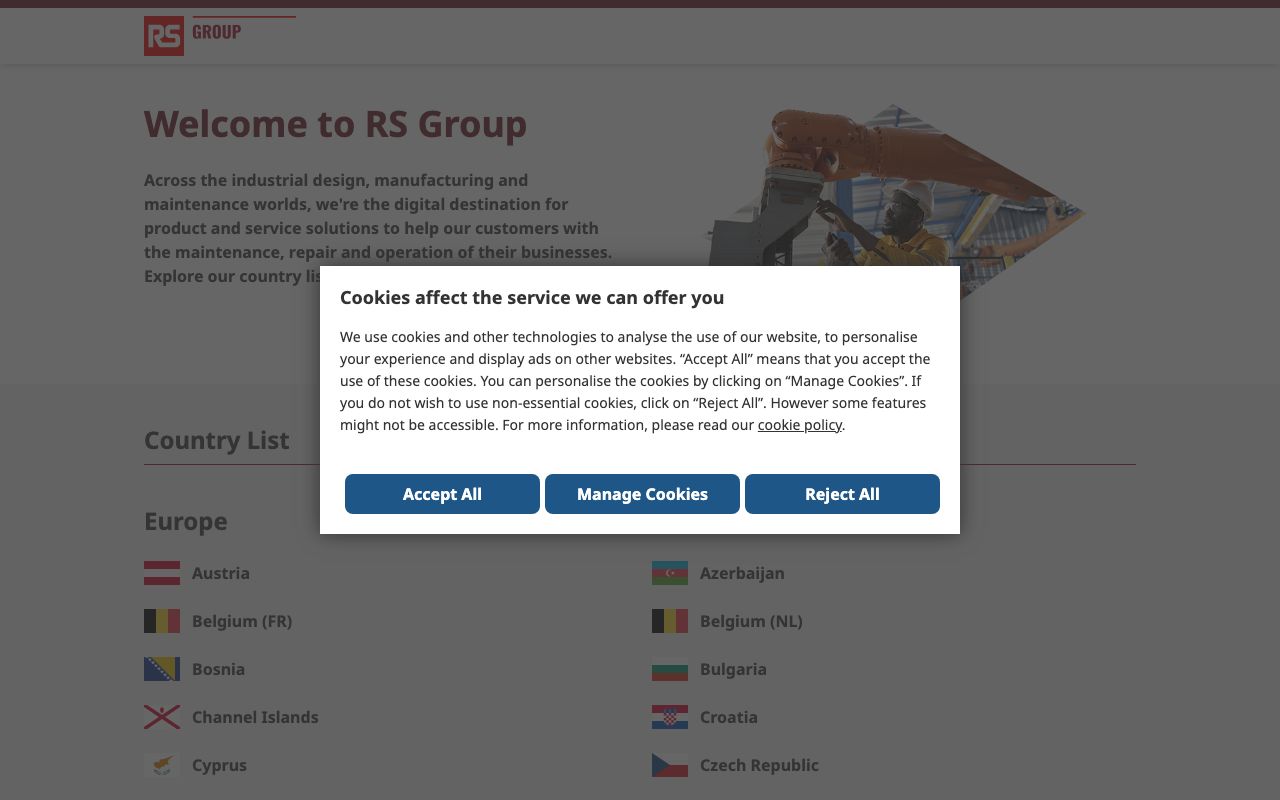Accept all cookies
Viewport: 1280px width, 800px height.
(442, 494)
